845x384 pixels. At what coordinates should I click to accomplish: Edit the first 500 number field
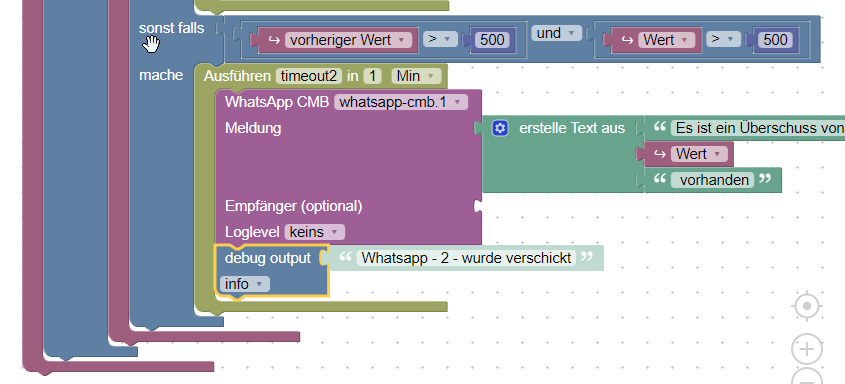point(492,40)
